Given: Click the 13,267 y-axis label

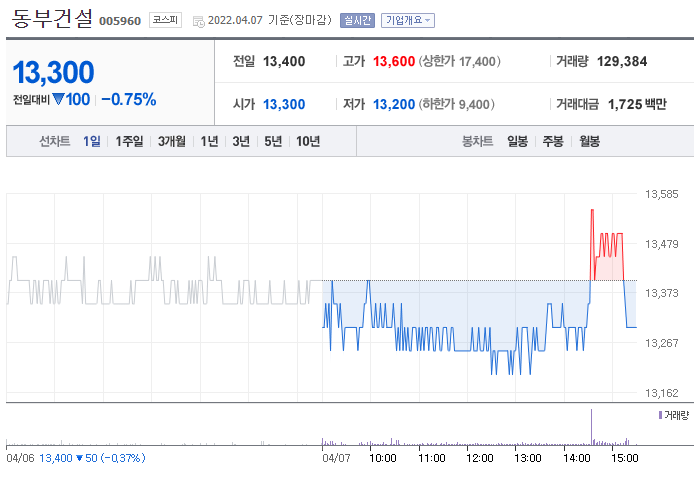Looking at the screenshot, I should pos(661,343).
